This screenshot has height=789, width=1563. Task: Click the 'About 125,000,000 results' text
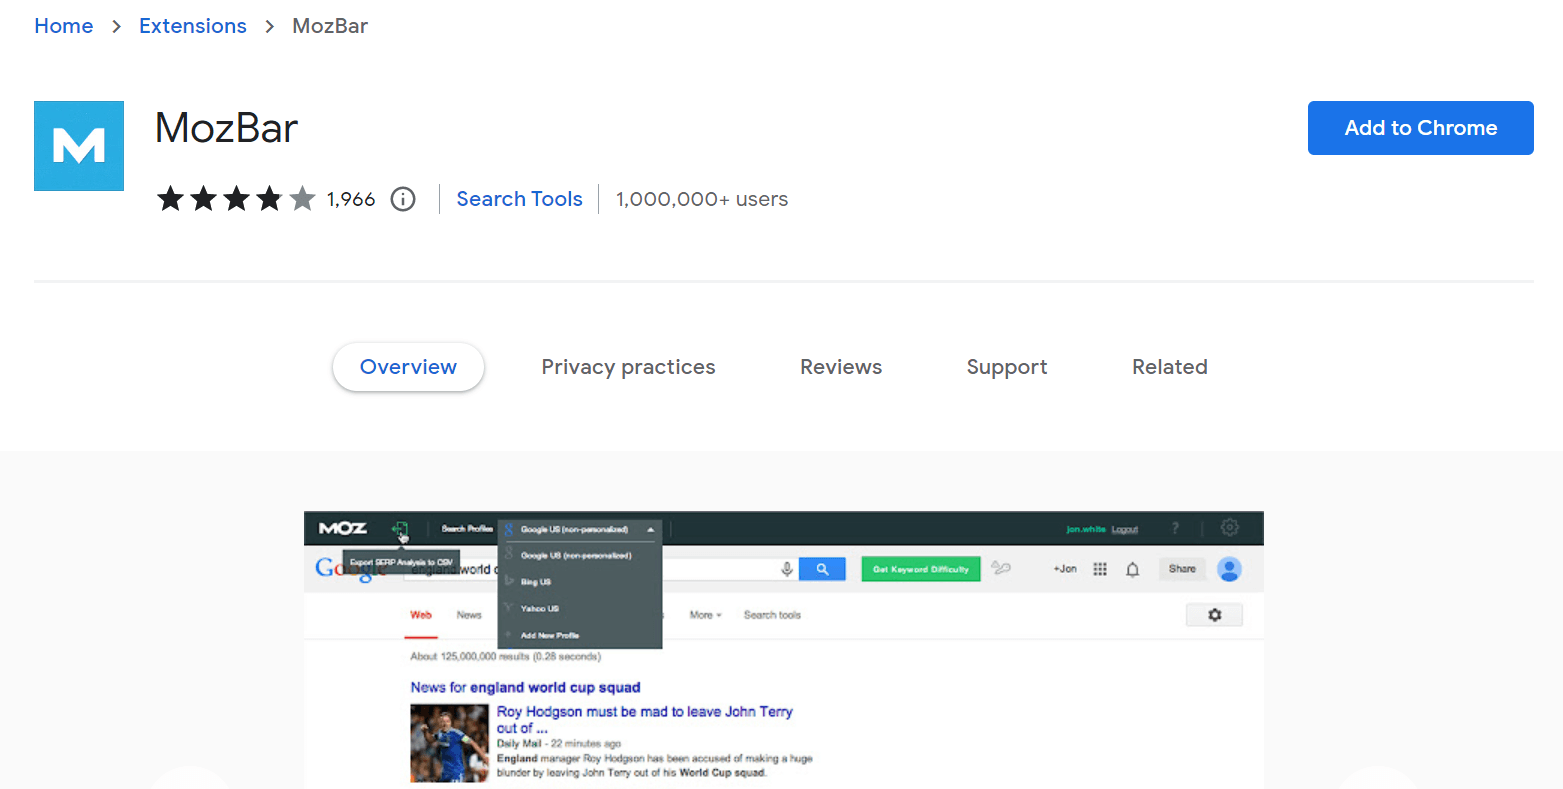pos(505,657)
